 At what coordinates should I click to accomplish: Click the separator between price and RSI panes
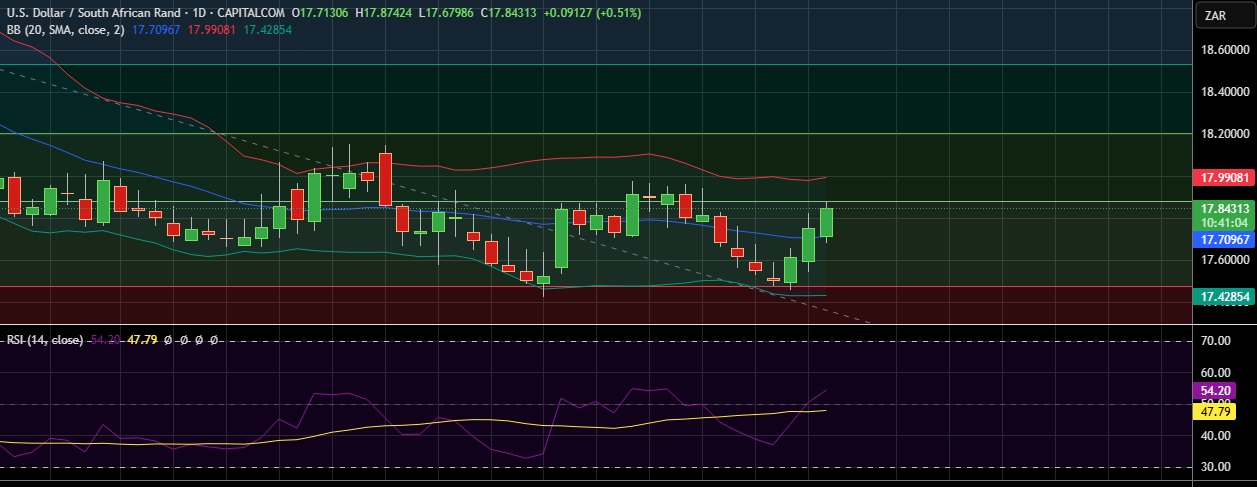[x=600, y=325]
